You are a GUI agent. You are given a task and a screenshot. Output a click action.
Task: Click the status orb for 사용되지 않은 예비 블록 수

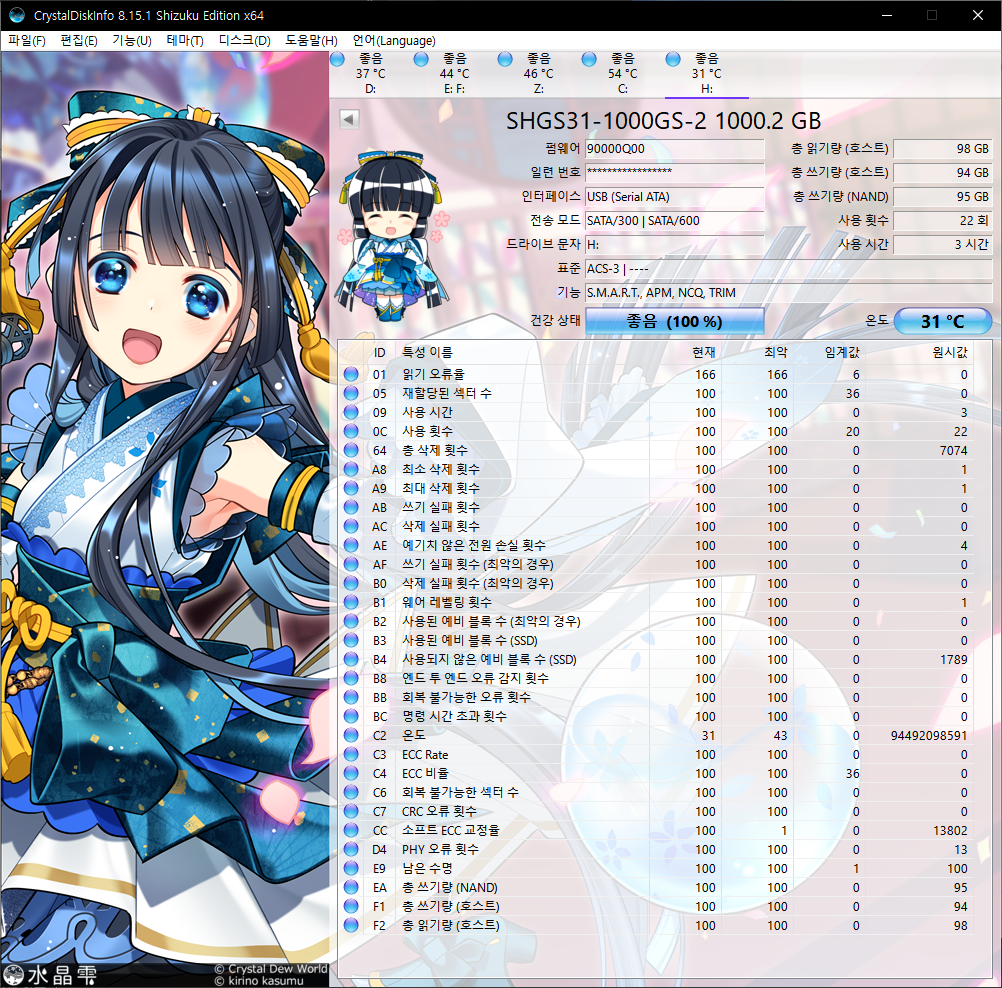(351, 660)
